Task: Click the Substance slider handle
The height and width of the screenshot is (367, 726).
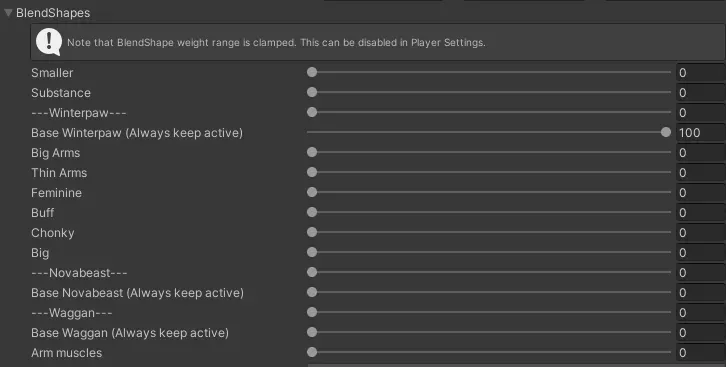Action: point(312,92)
